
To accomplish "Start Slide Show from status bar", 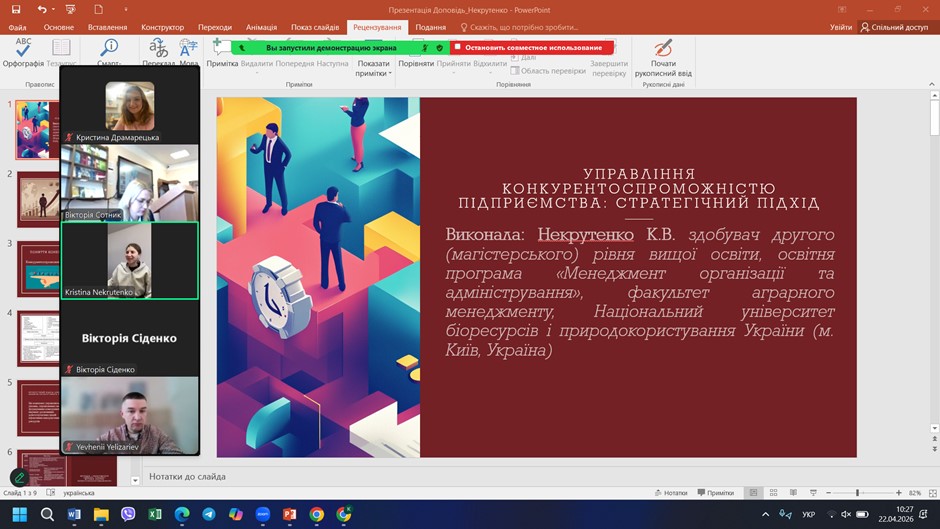I will click(813, 492).
